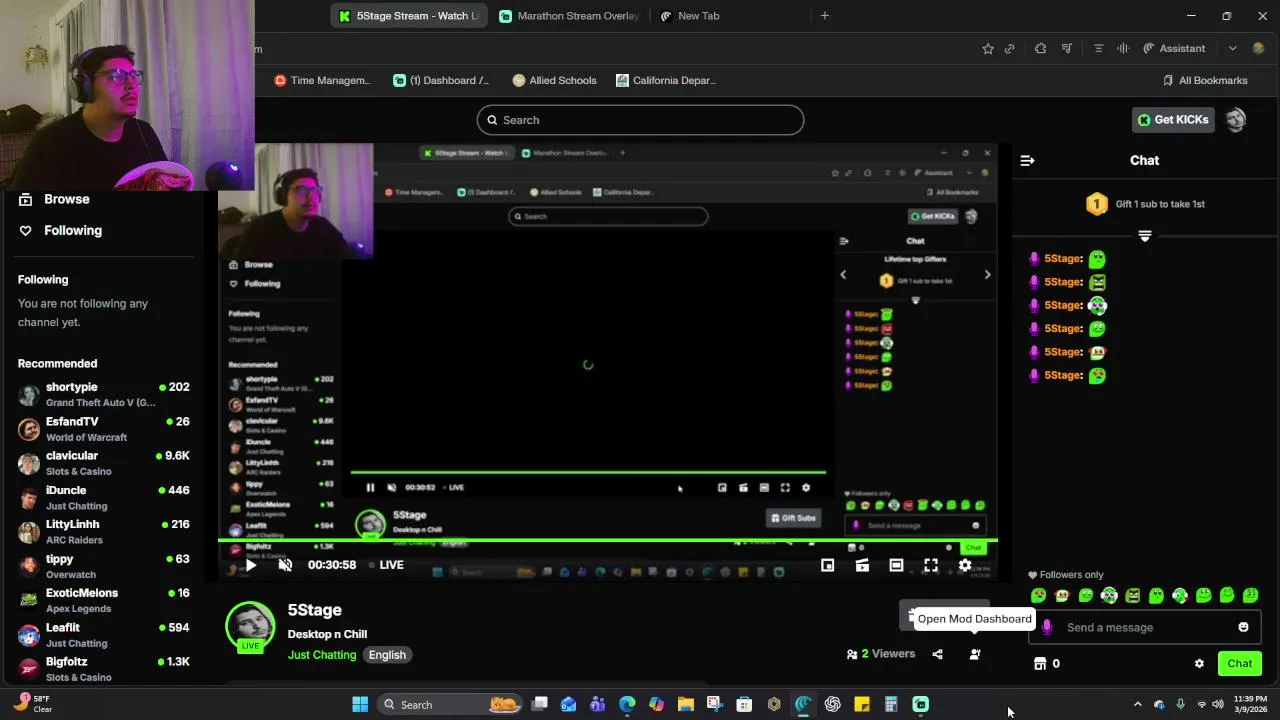Collapse the chat panel with the arrow icon
1280x720 pixels.
click(x=1027, y=160)
